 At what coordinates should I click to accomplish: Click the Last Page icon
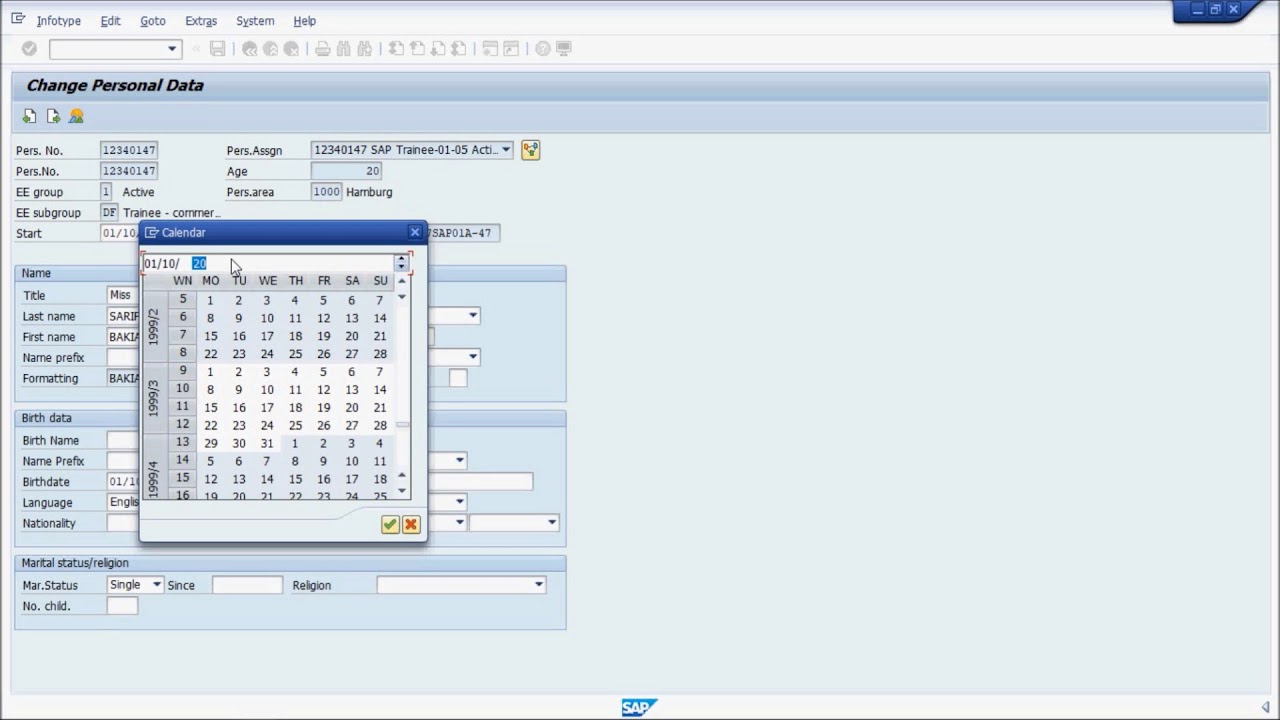pos(459,48)
